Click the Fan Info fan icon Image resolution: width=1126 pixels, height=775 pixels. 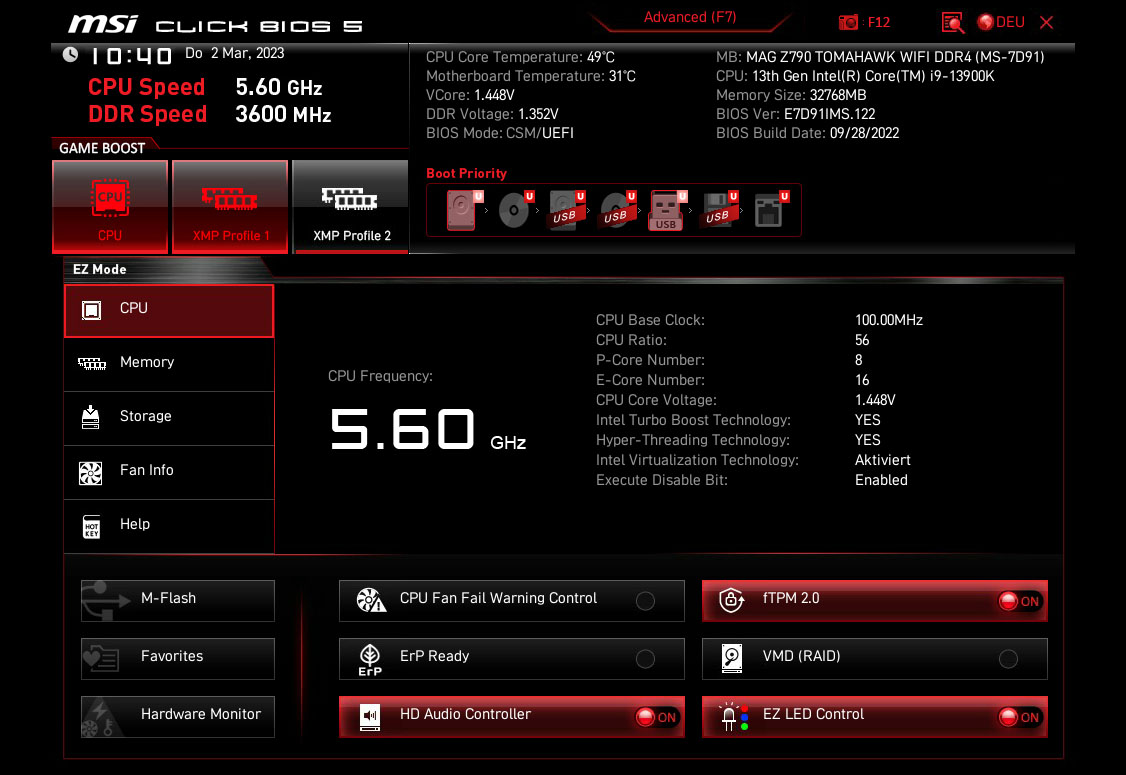(x=90, y=473)
